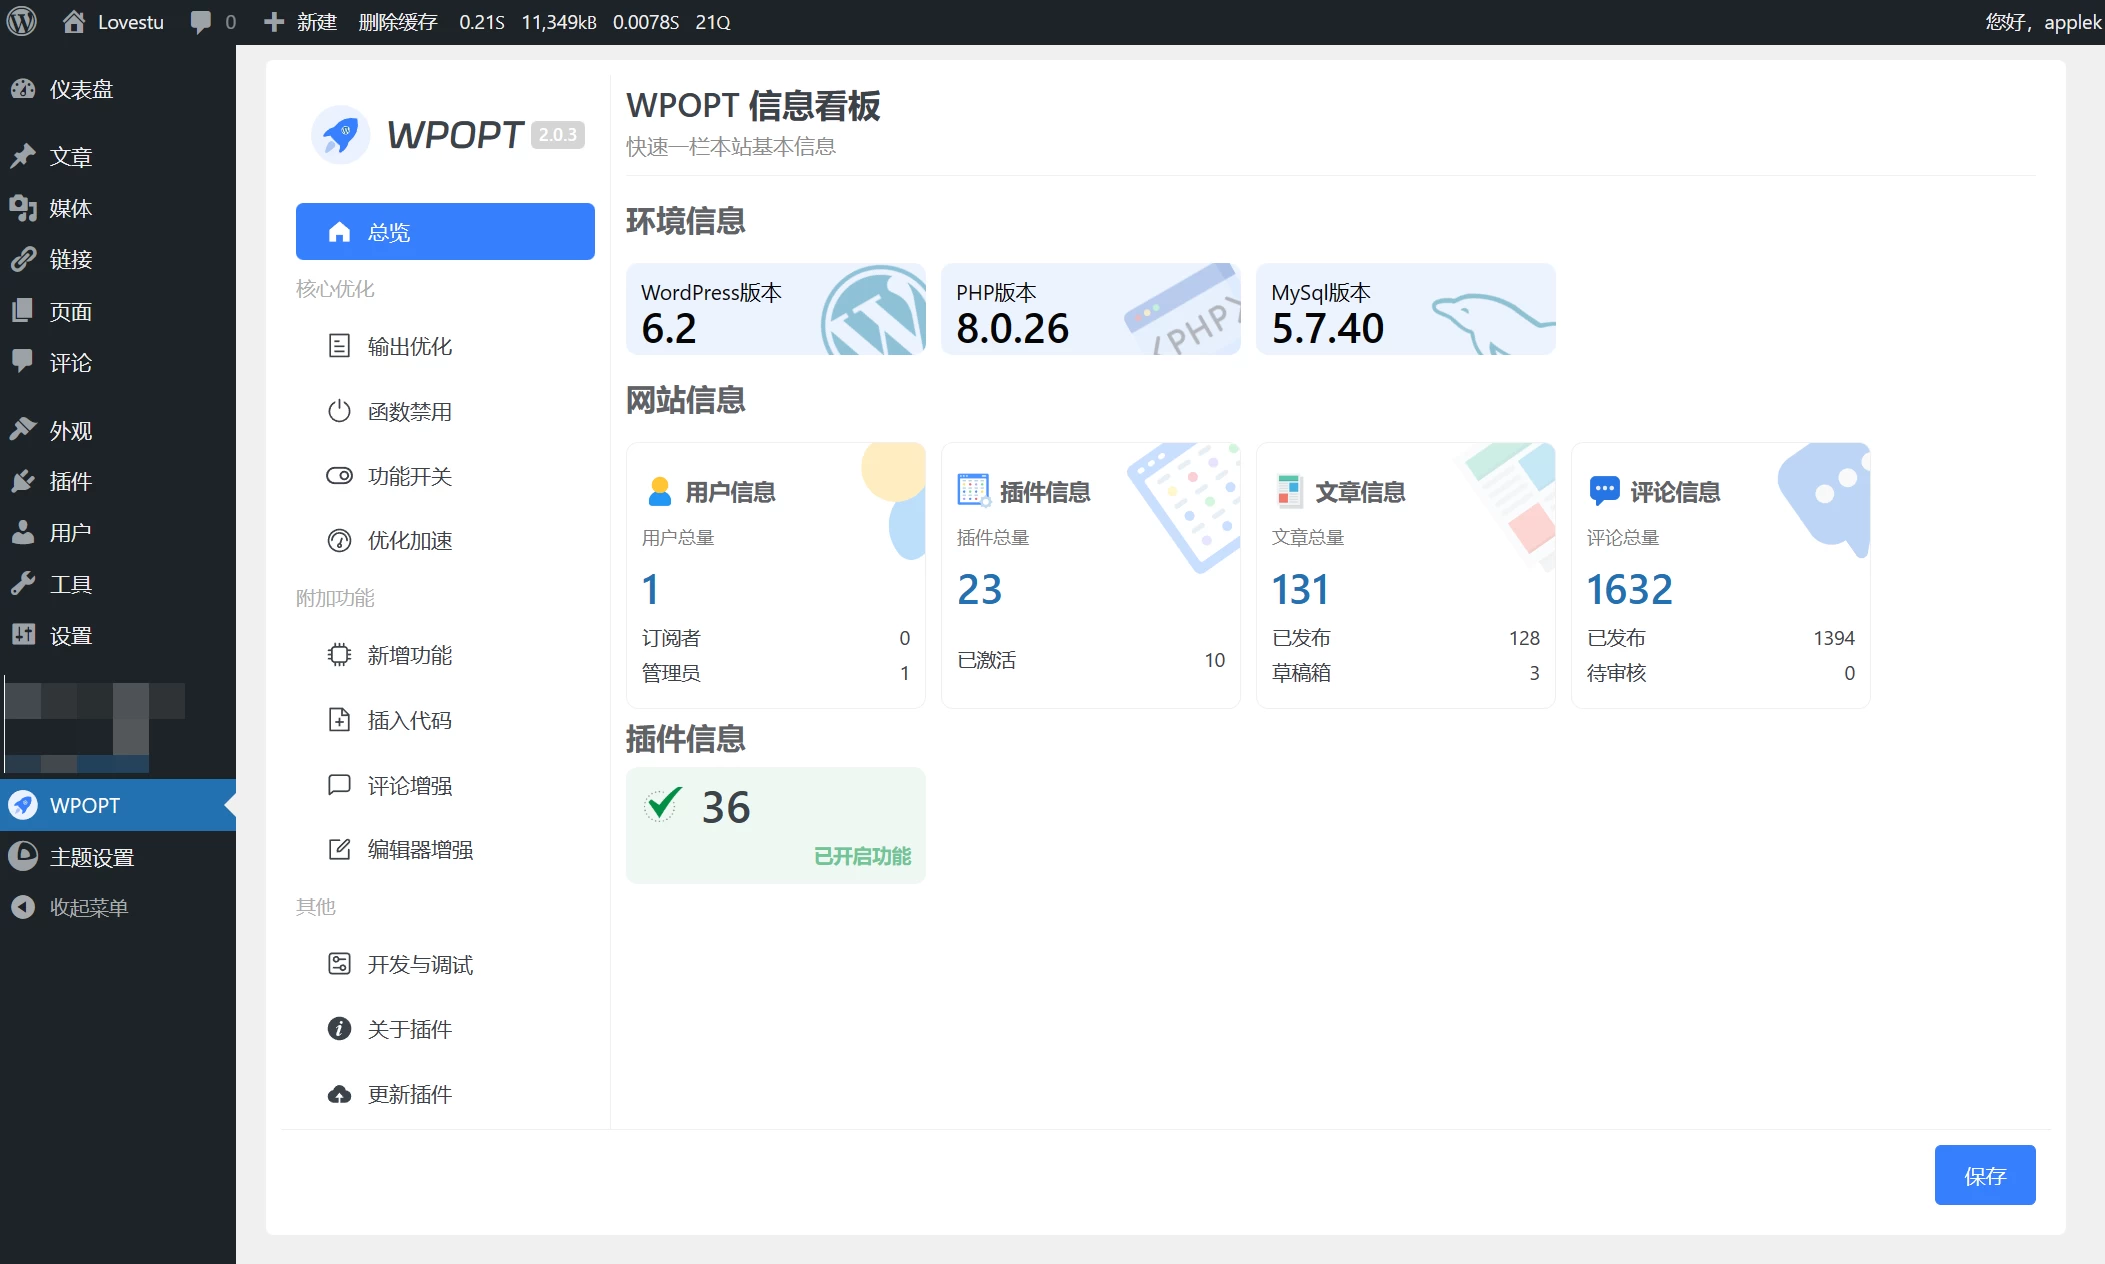Click the 关于插件 info icon
2105x1264 pixels.
click(339, 1028)
